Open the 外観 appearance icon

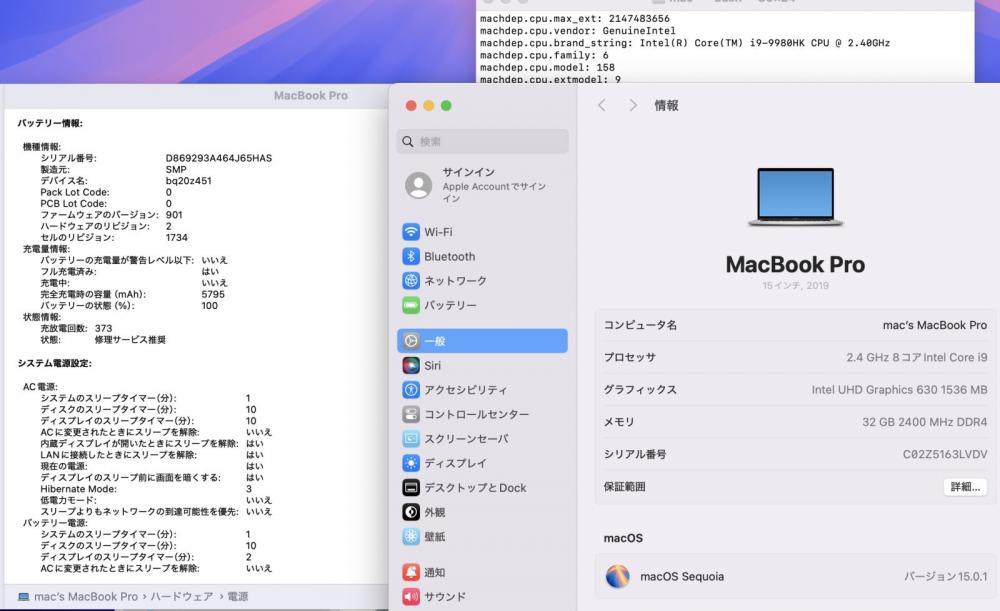411,512
